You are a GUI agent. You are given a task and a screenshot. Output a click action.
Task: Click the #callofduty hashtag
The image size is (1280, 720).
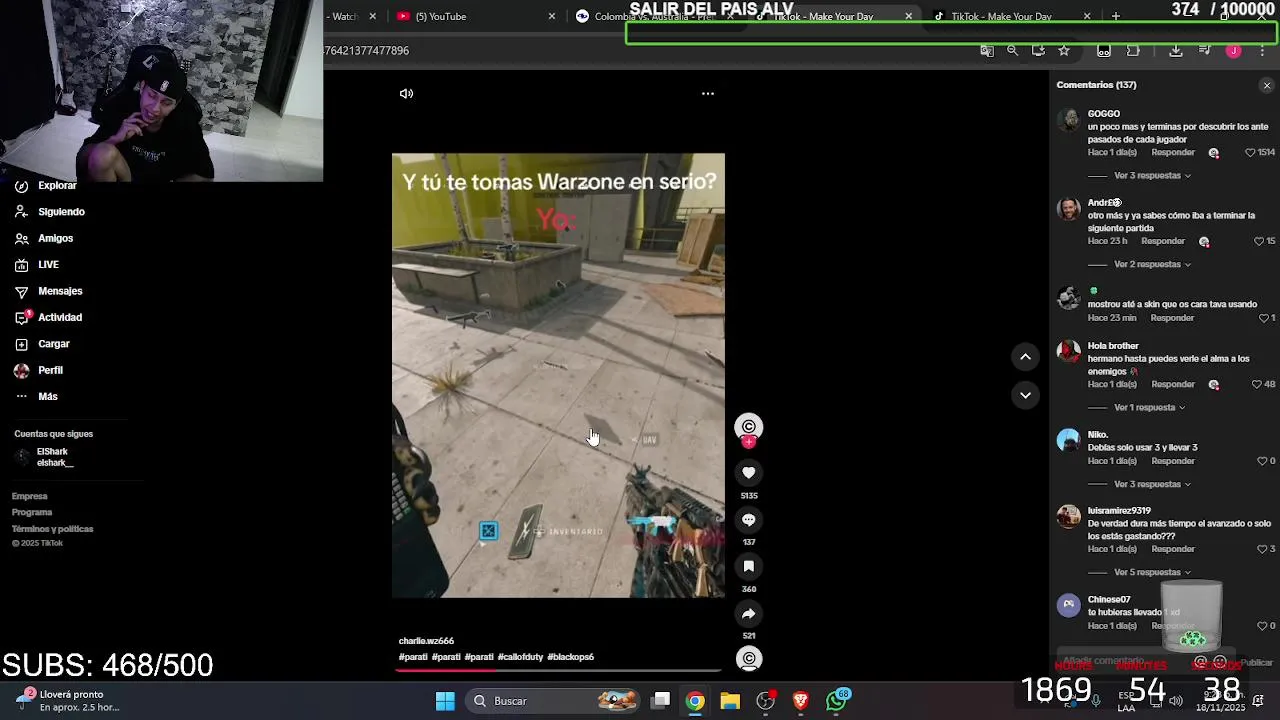[520, 657]
